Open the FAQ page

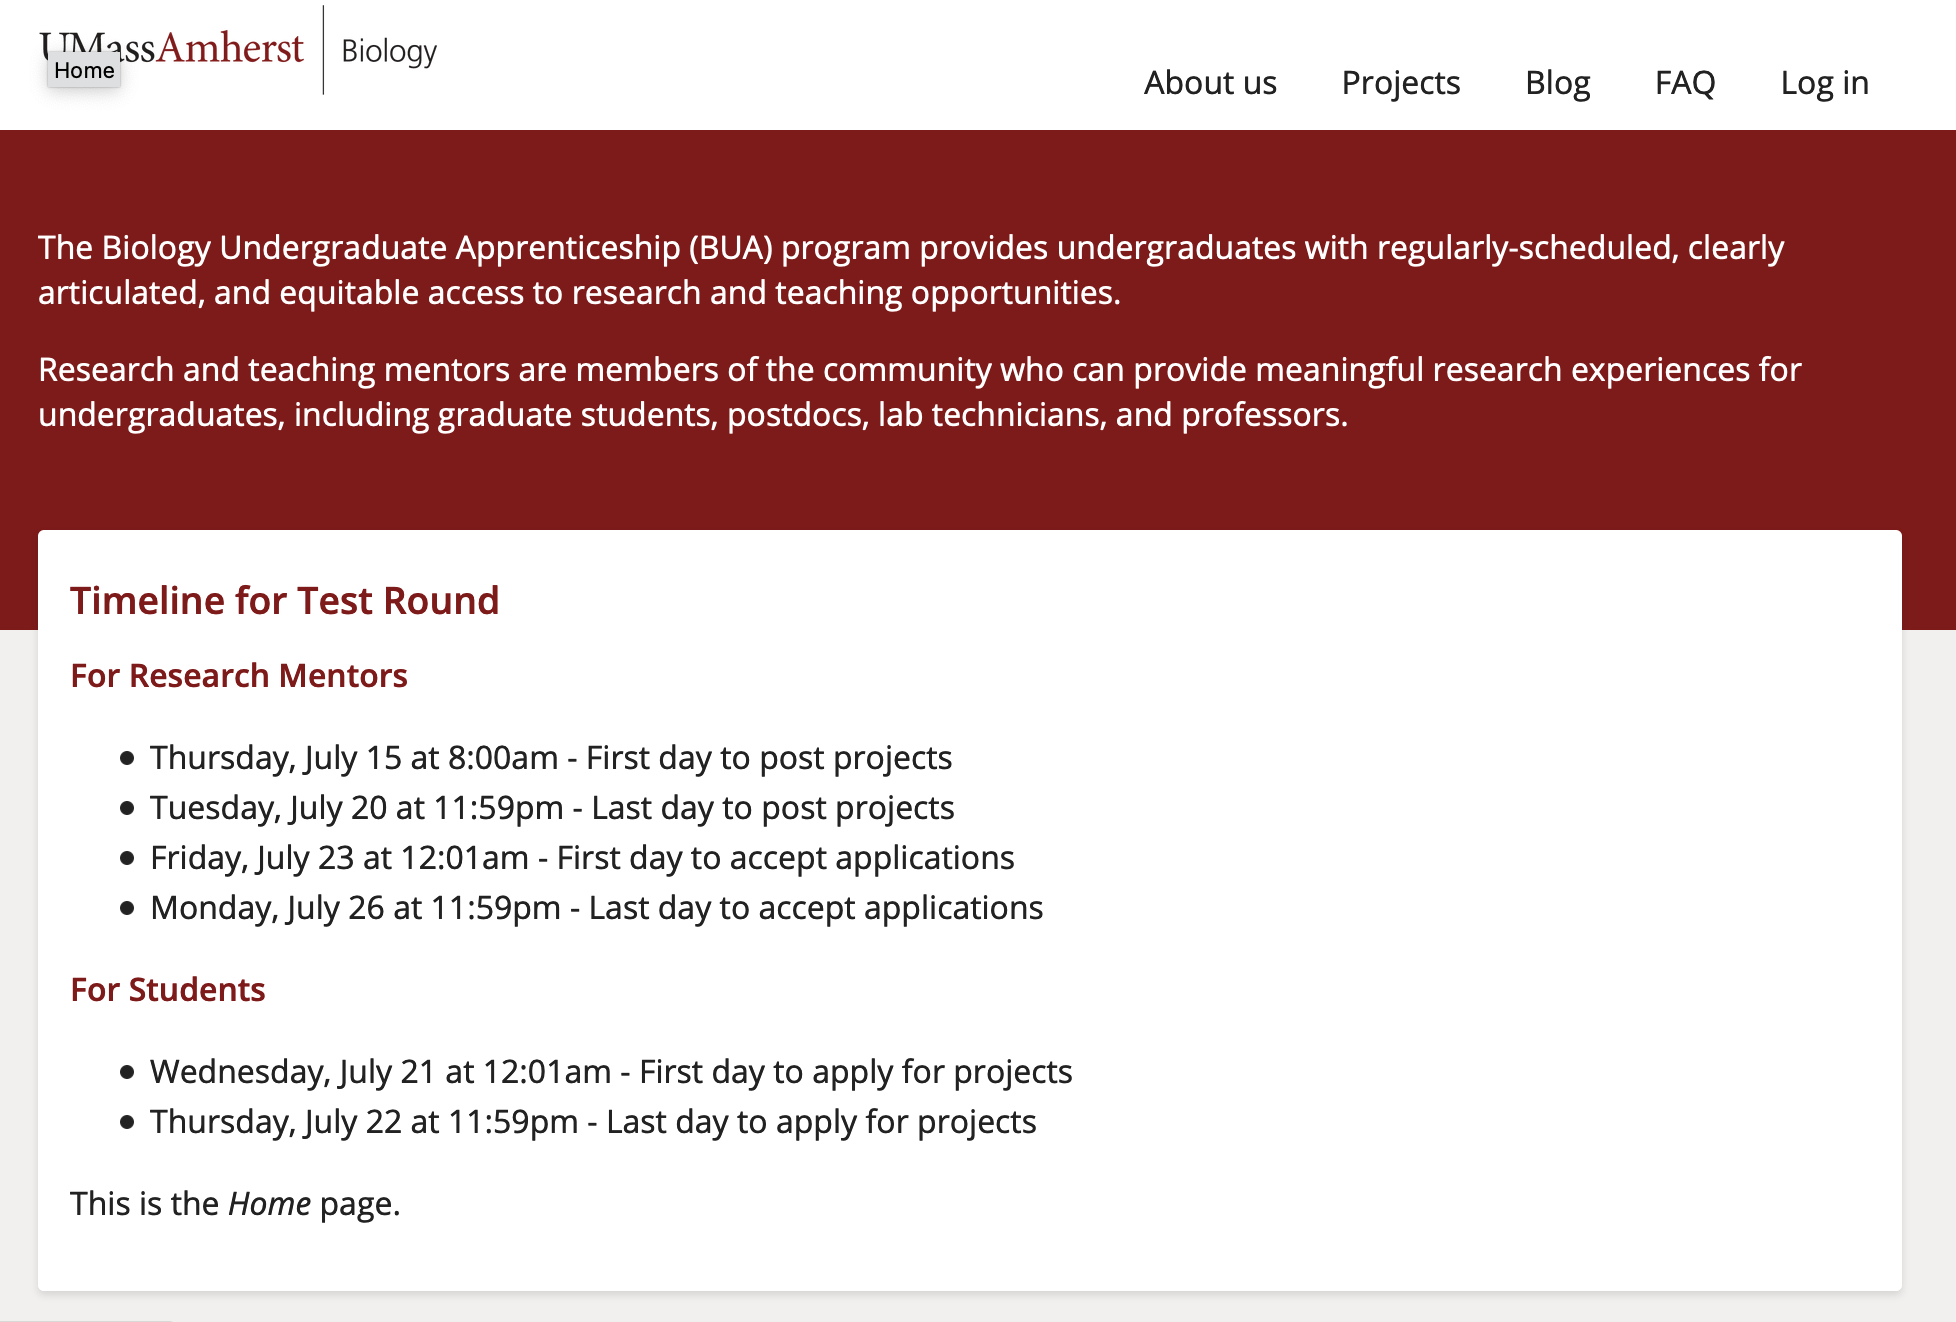[1685, 83]
